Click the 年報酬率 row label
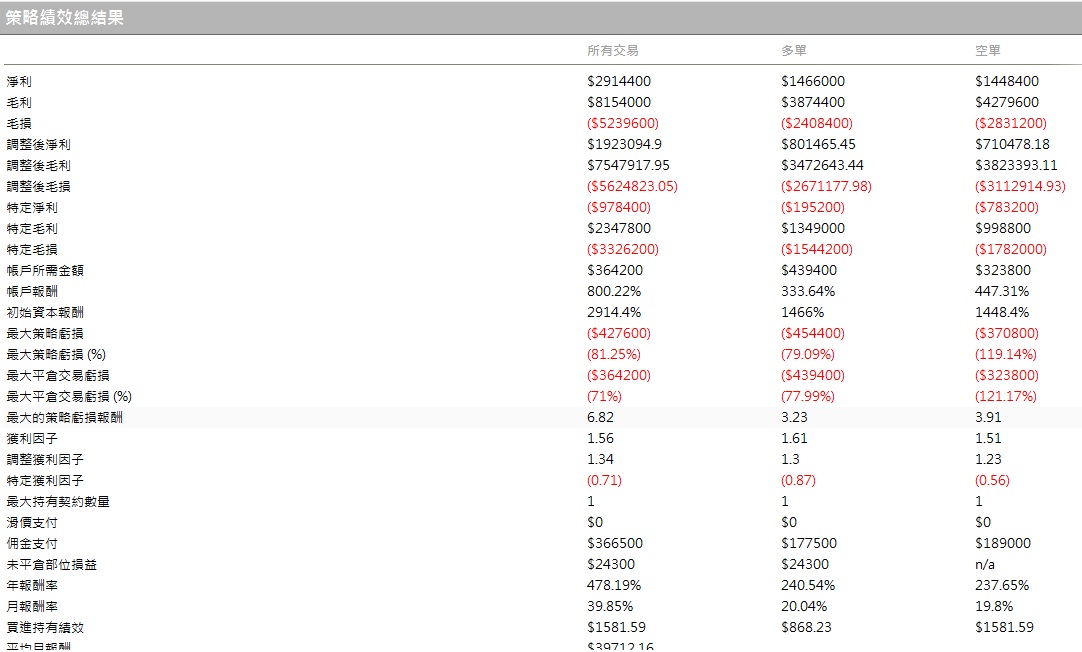The image size is (1082, 652). click(x=32, y=586)
